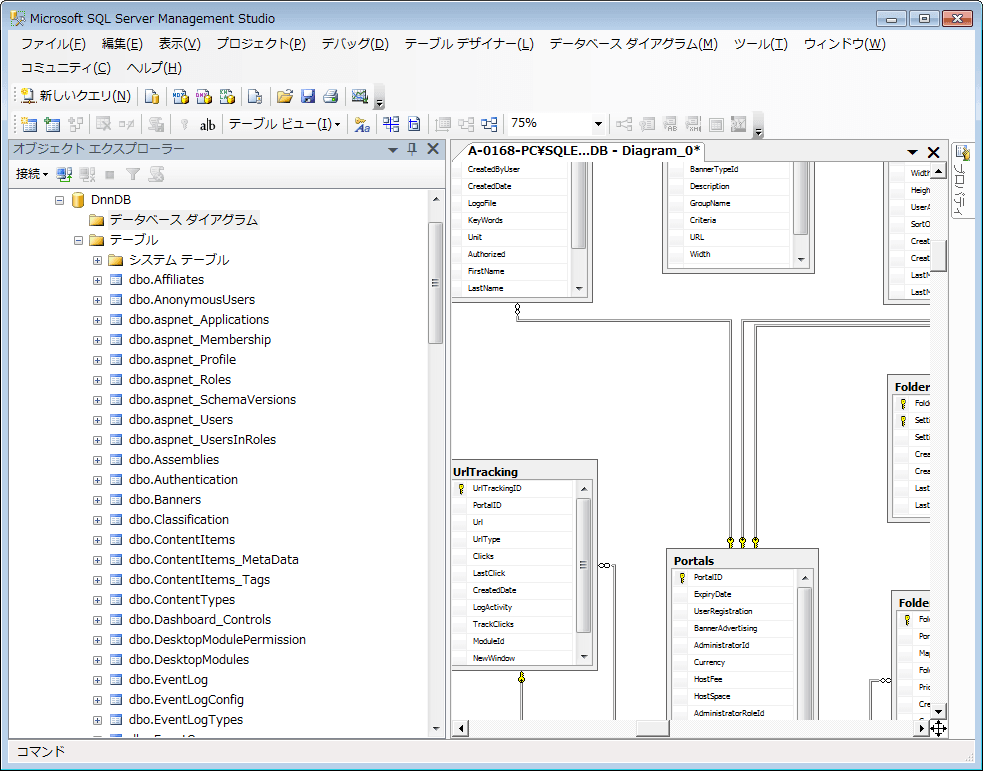Expand the システム テーブル folder
Viewport: 983px width, 771px height.
coord(97,260)
